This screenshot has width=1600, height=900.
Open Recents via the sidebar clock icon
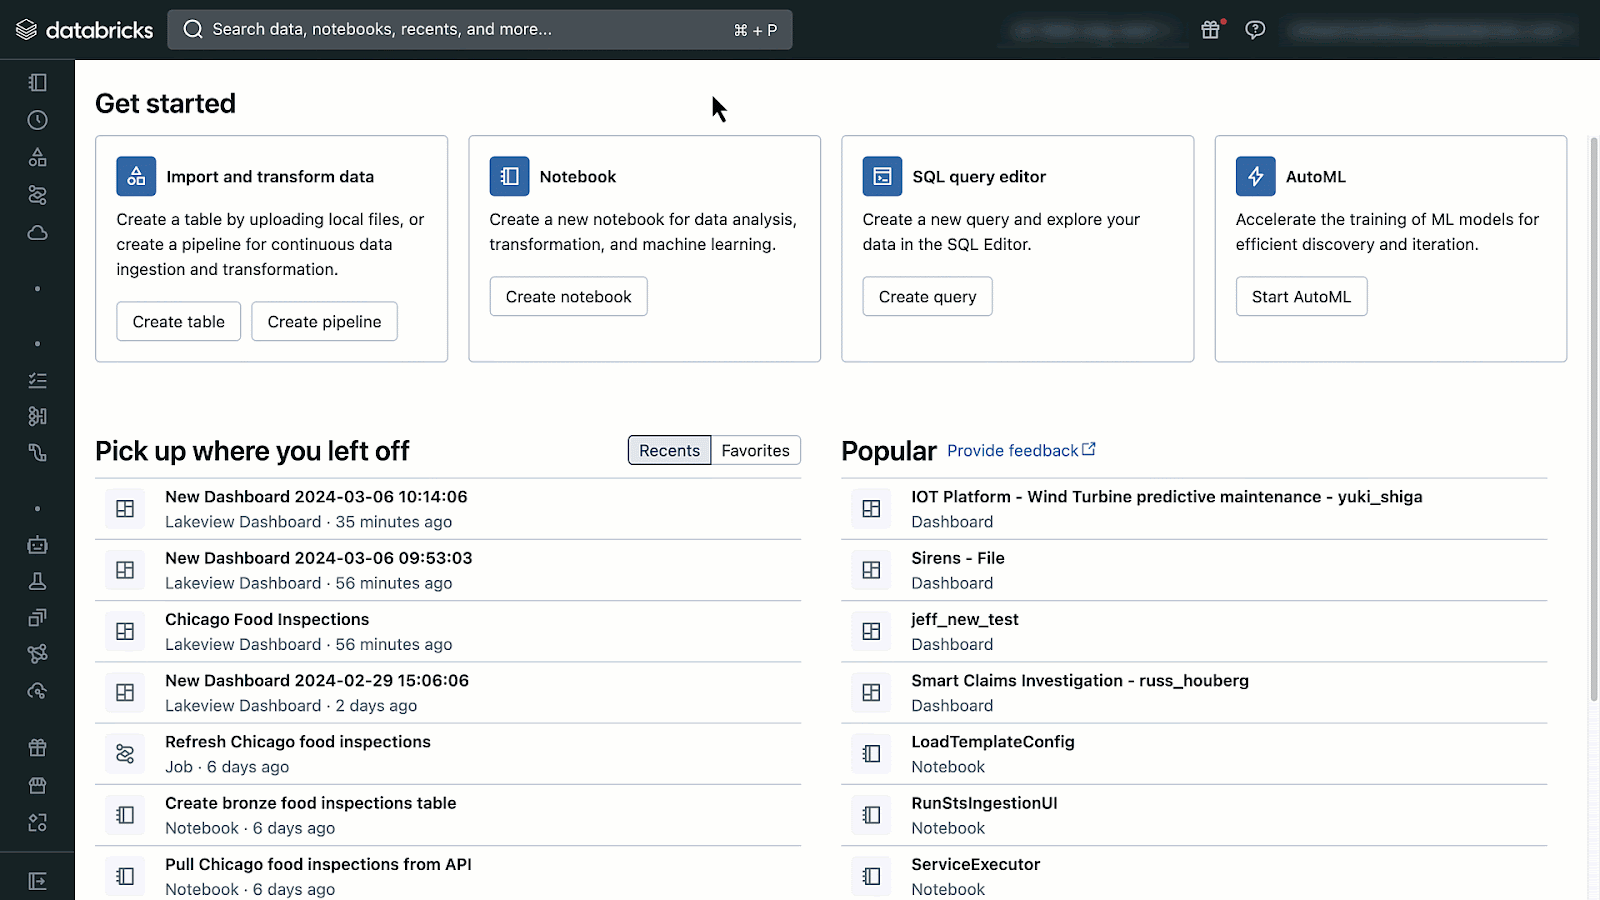point(37,120)
